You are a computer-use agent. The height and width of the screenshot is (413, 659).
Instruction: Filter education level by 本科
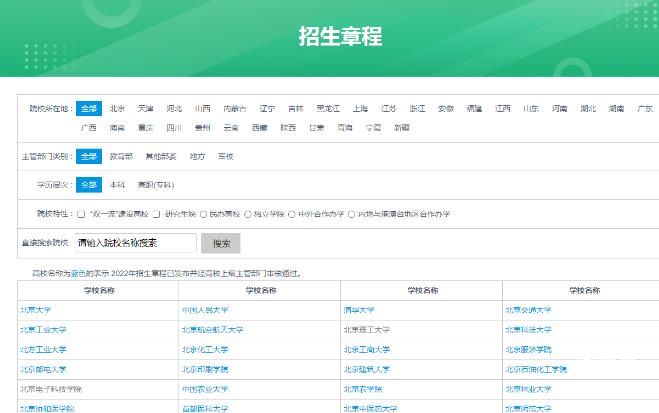pos(118,185)
